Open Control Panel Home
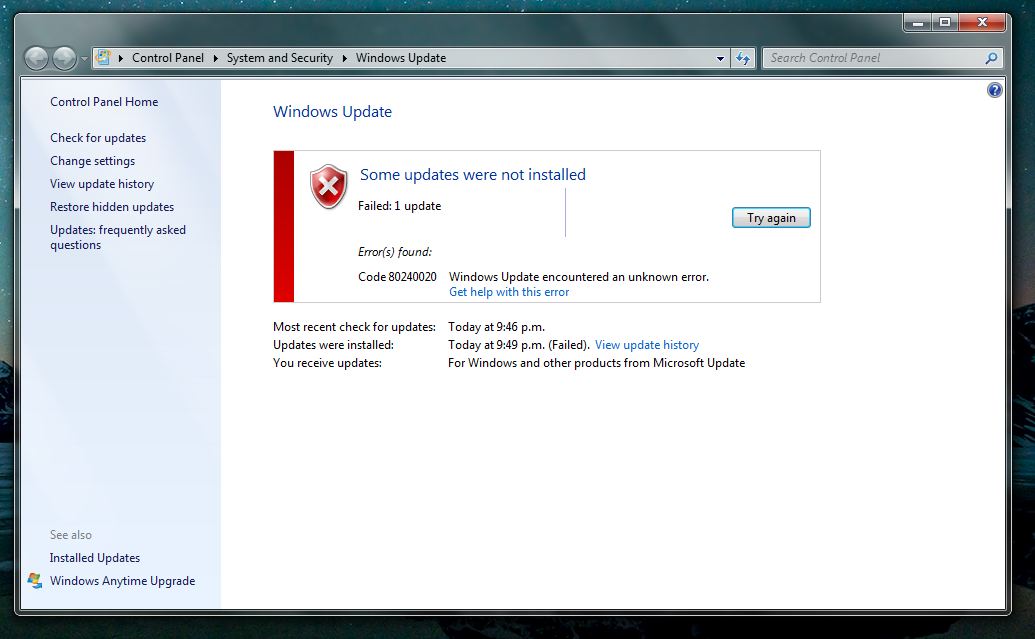The height and width of the screenshot is (639, 1035). point(104,102)
